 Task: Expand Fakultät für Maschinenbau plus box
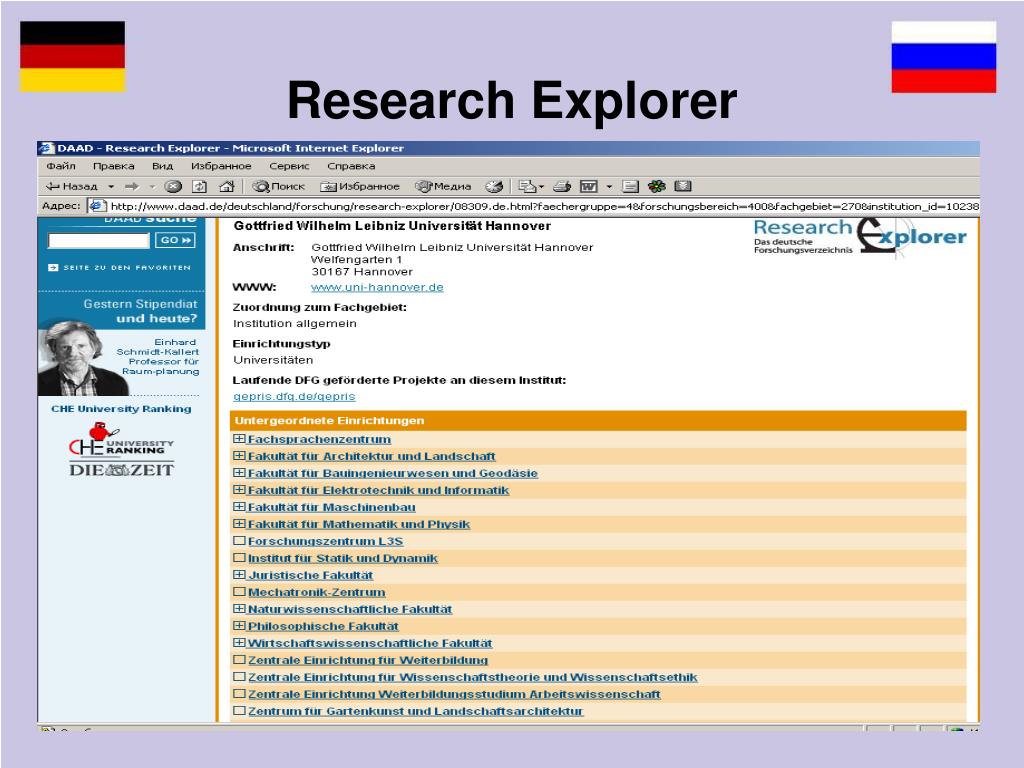[239, 507]
